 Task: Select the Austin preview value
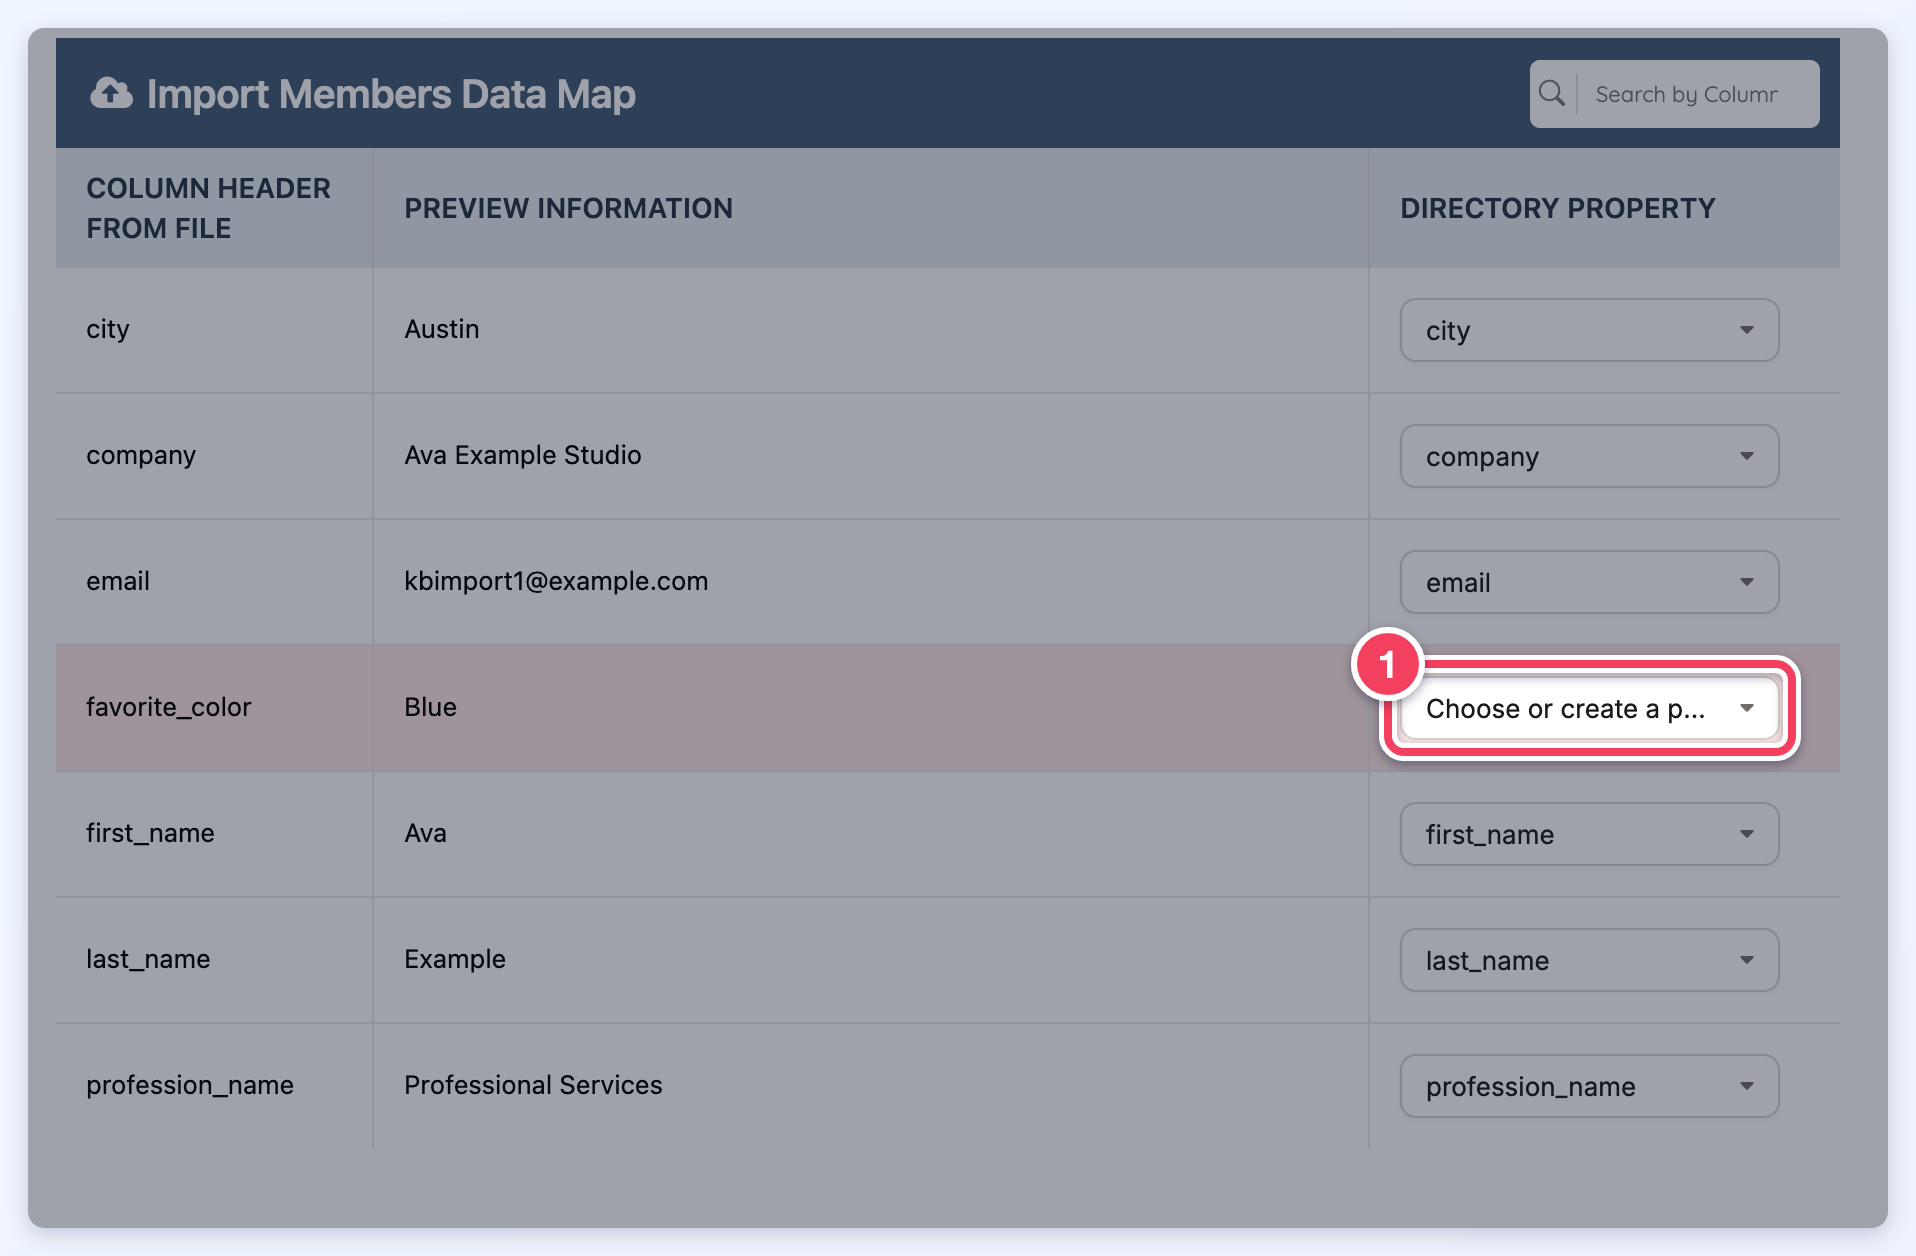442,329
